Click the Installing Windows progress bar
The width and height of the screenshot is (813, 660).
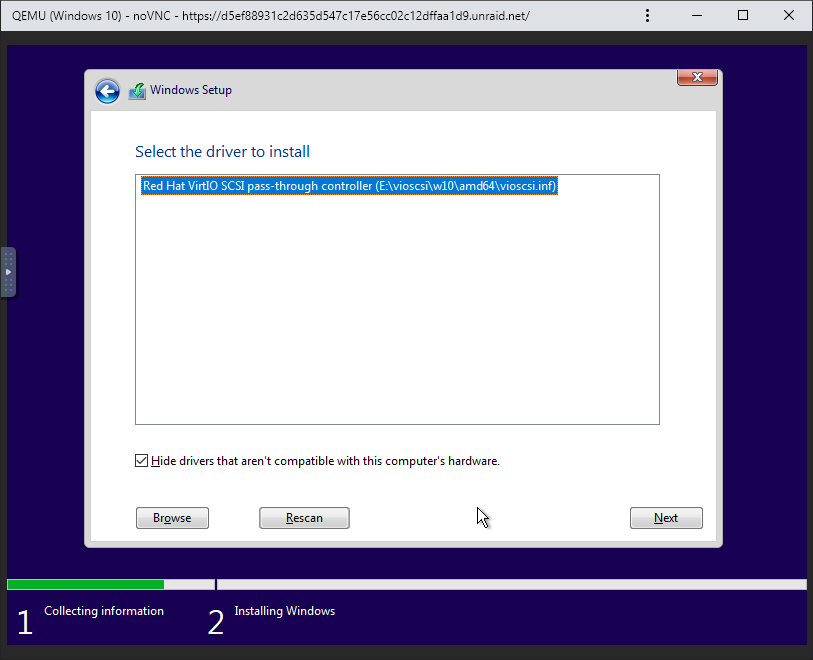(x=511, y=584)
